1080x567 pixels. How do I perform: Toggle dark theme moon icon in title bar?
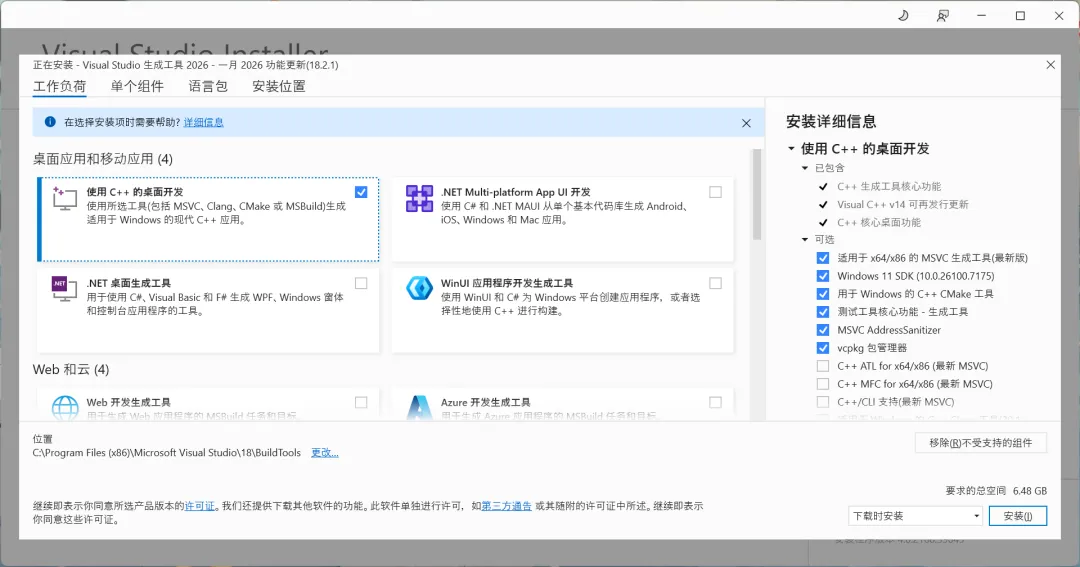point(903,15)
